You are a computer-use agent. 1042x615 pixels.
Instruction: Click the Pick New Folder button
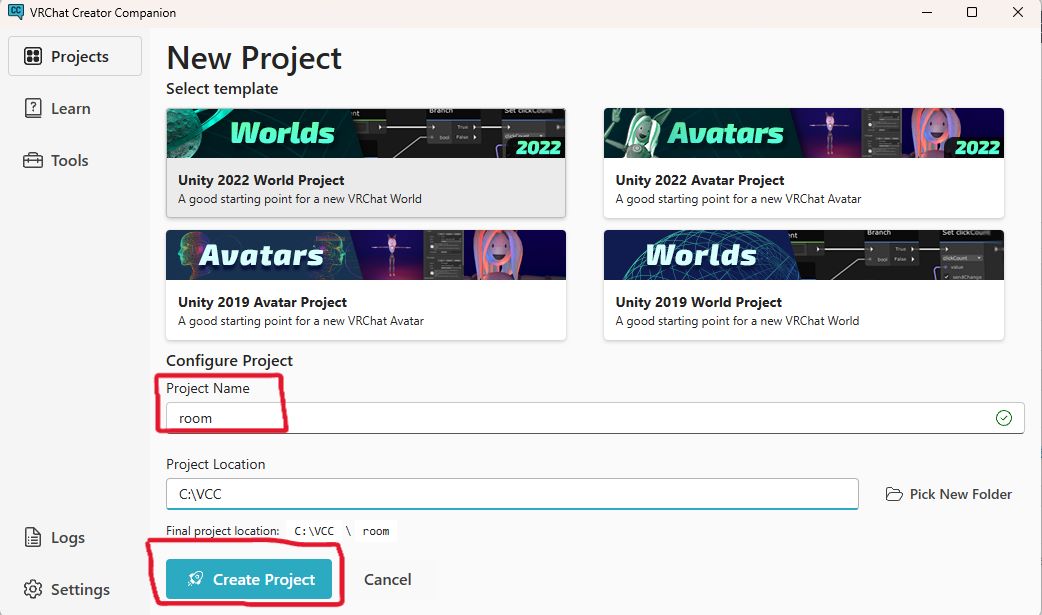(x=948, y=494)
